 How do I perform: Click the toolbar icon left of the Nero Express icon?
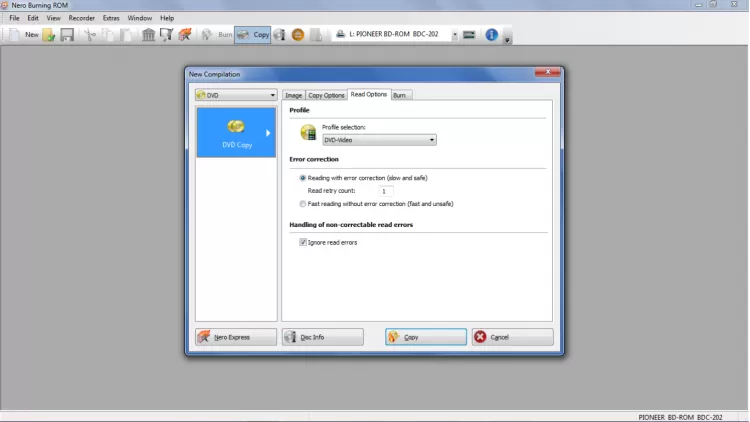(x=166, y=34)
